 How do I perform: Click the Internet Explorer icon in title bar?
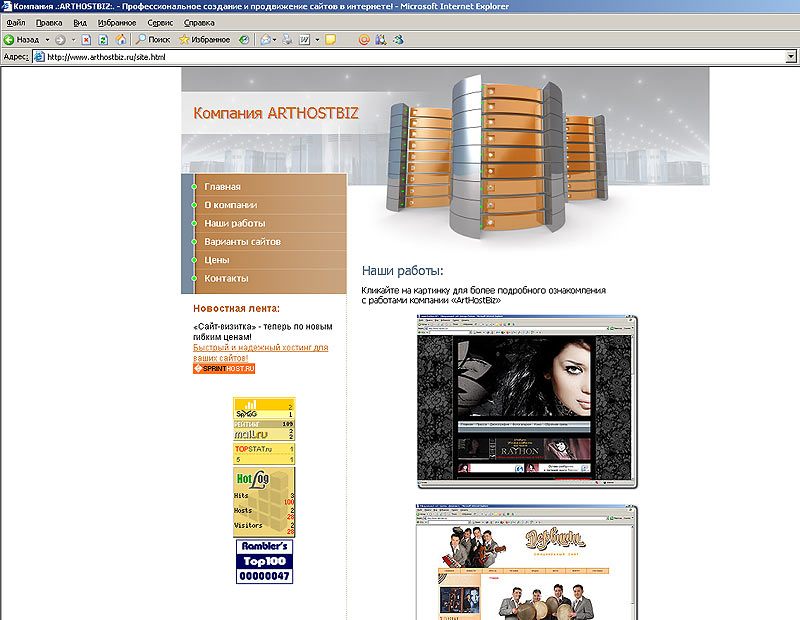click(x=7, y=6)
